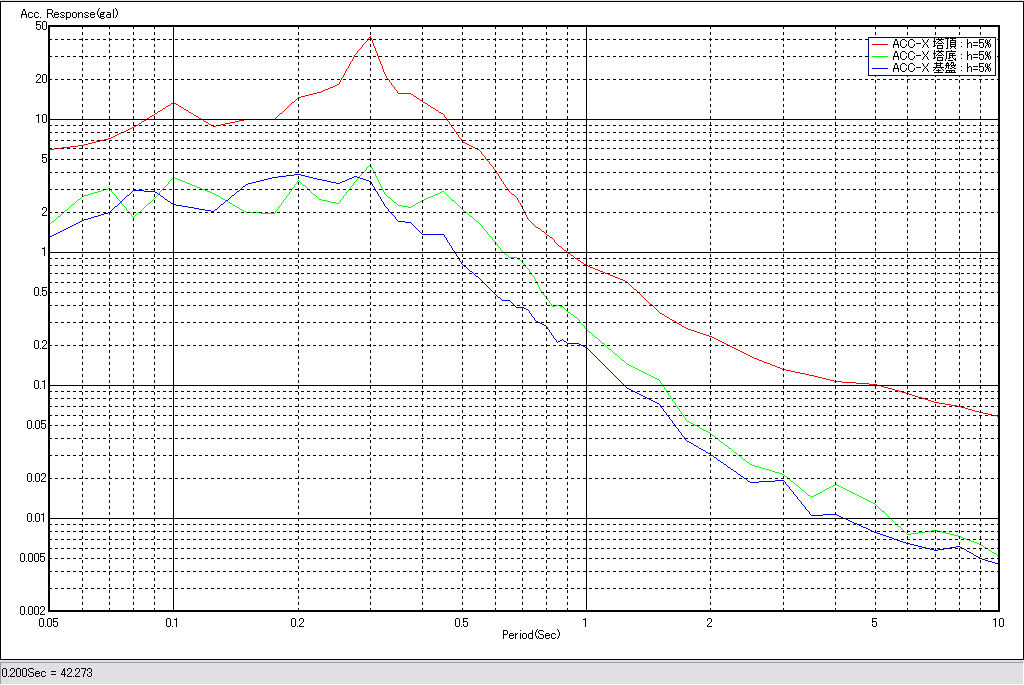Click the Y-axis tick label '0.05'
This screenshot has width=1024, height=685.
(x=37, y=425)
